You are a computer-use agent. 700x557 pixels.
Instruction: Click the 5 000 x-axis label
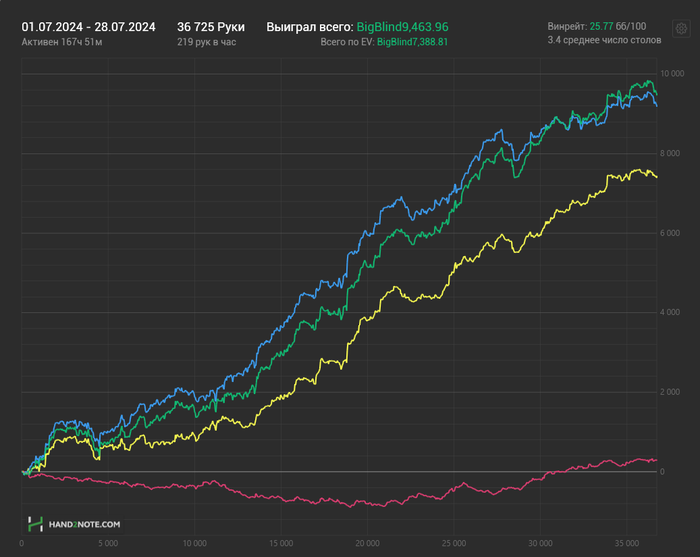[108, 543]
